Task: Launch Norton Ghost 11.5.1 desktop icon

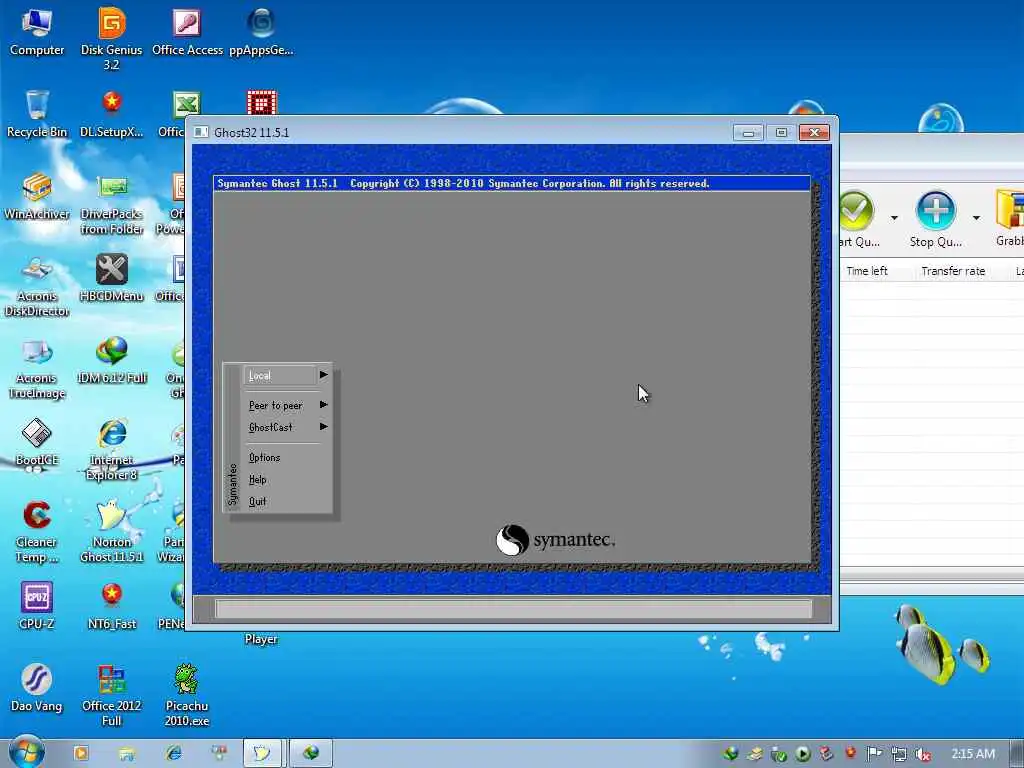Action: pyautogui.click(x=112, y=532)
